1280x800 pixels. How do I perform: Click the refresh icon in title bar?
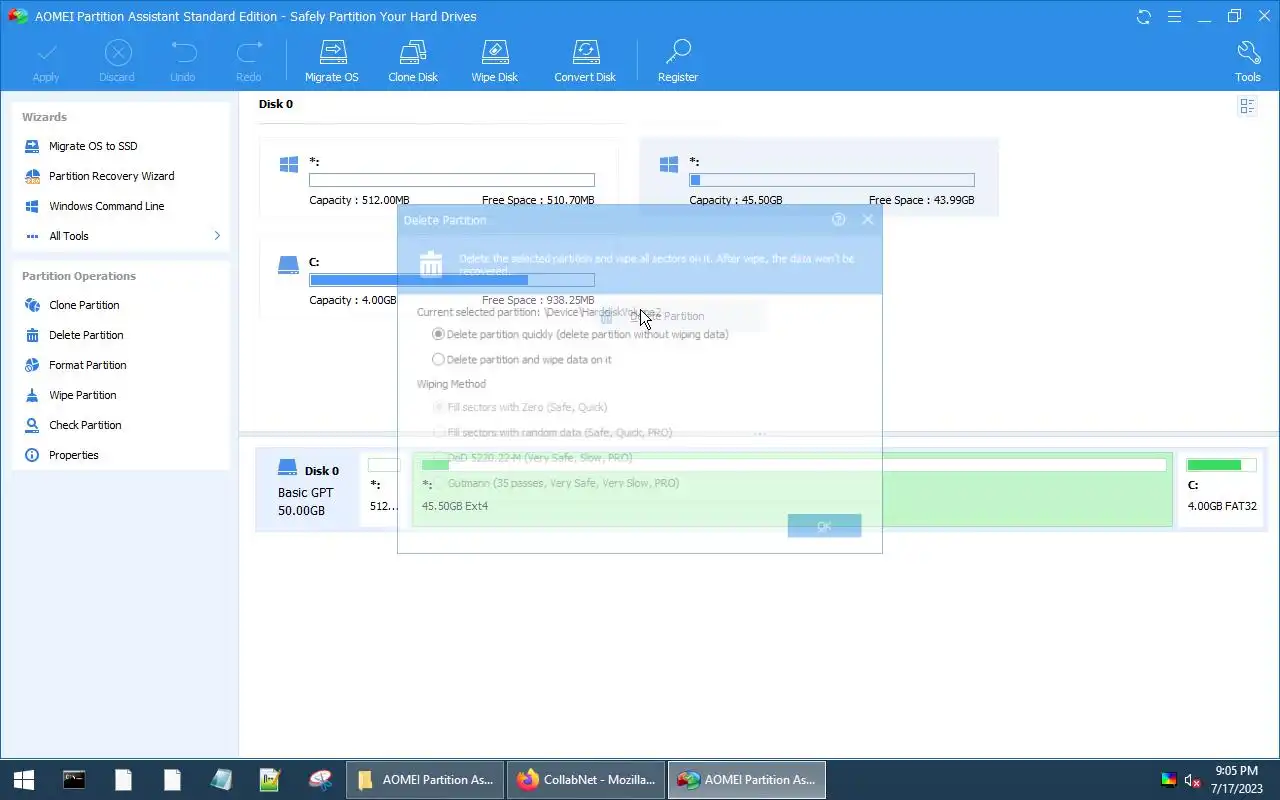[x=1144, y=17]
